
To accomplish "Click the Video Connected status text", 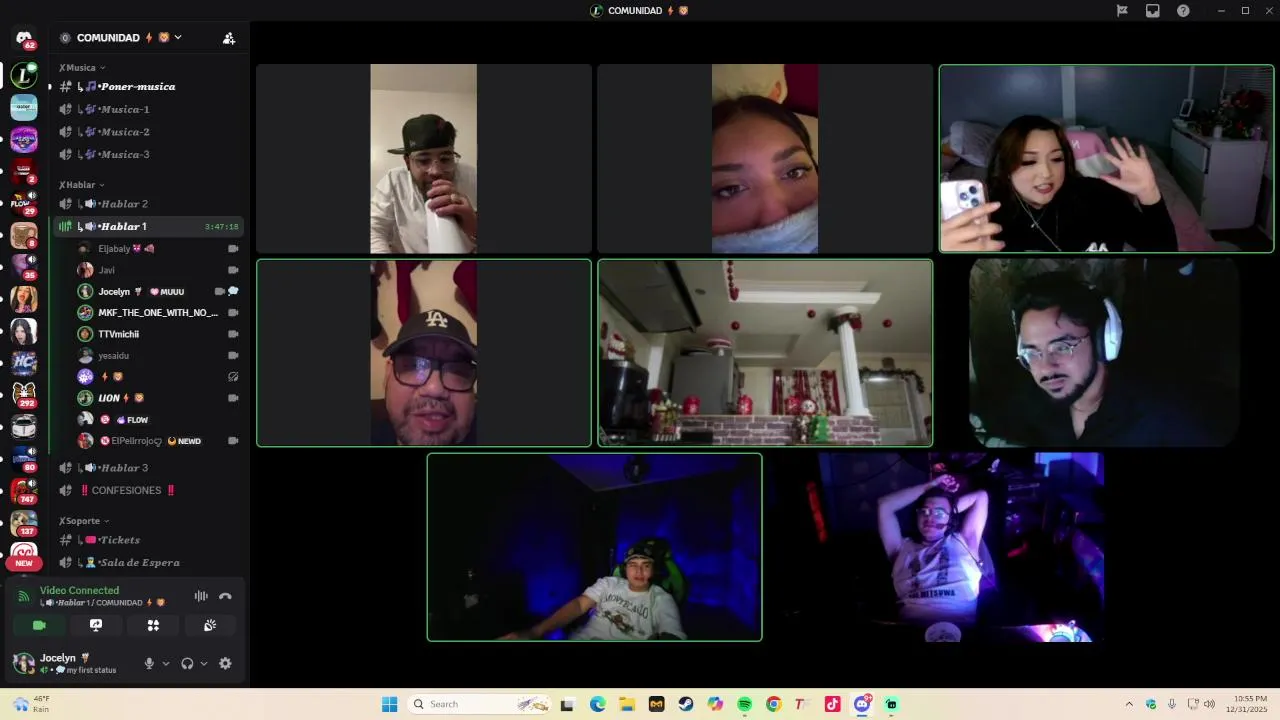I will point(79,590).
